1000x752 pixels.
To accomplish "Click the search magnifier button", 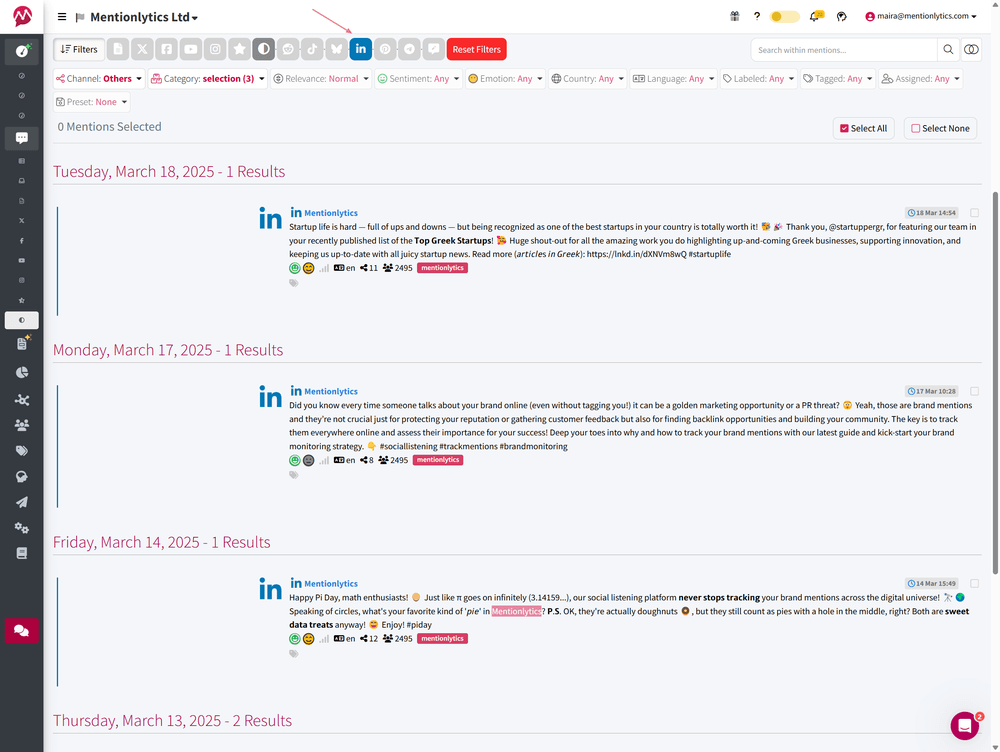I will [x=948, y=50].
